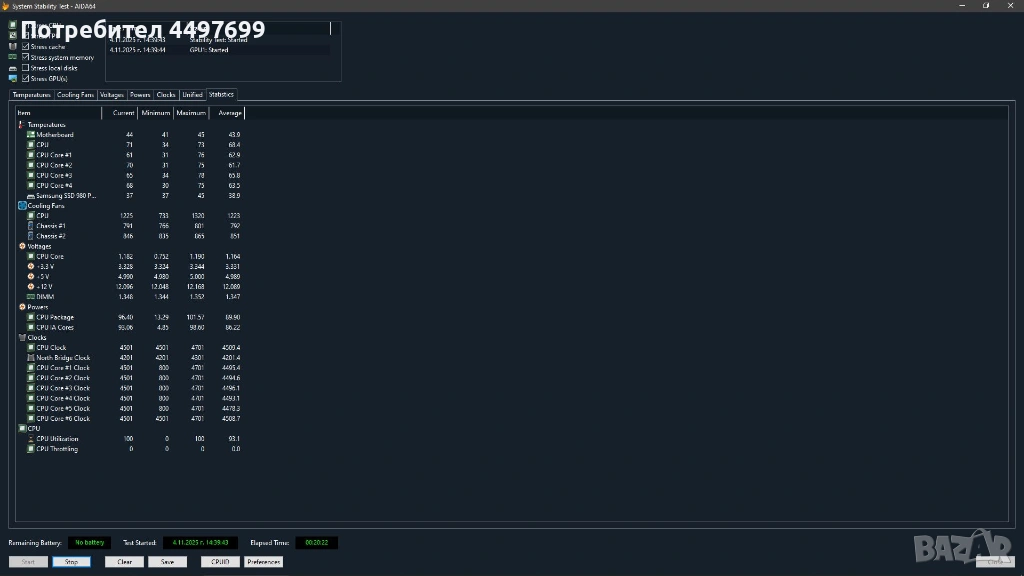1024x576 pixels.
Task: Click the Motherboard row icon
Action: 31,135
